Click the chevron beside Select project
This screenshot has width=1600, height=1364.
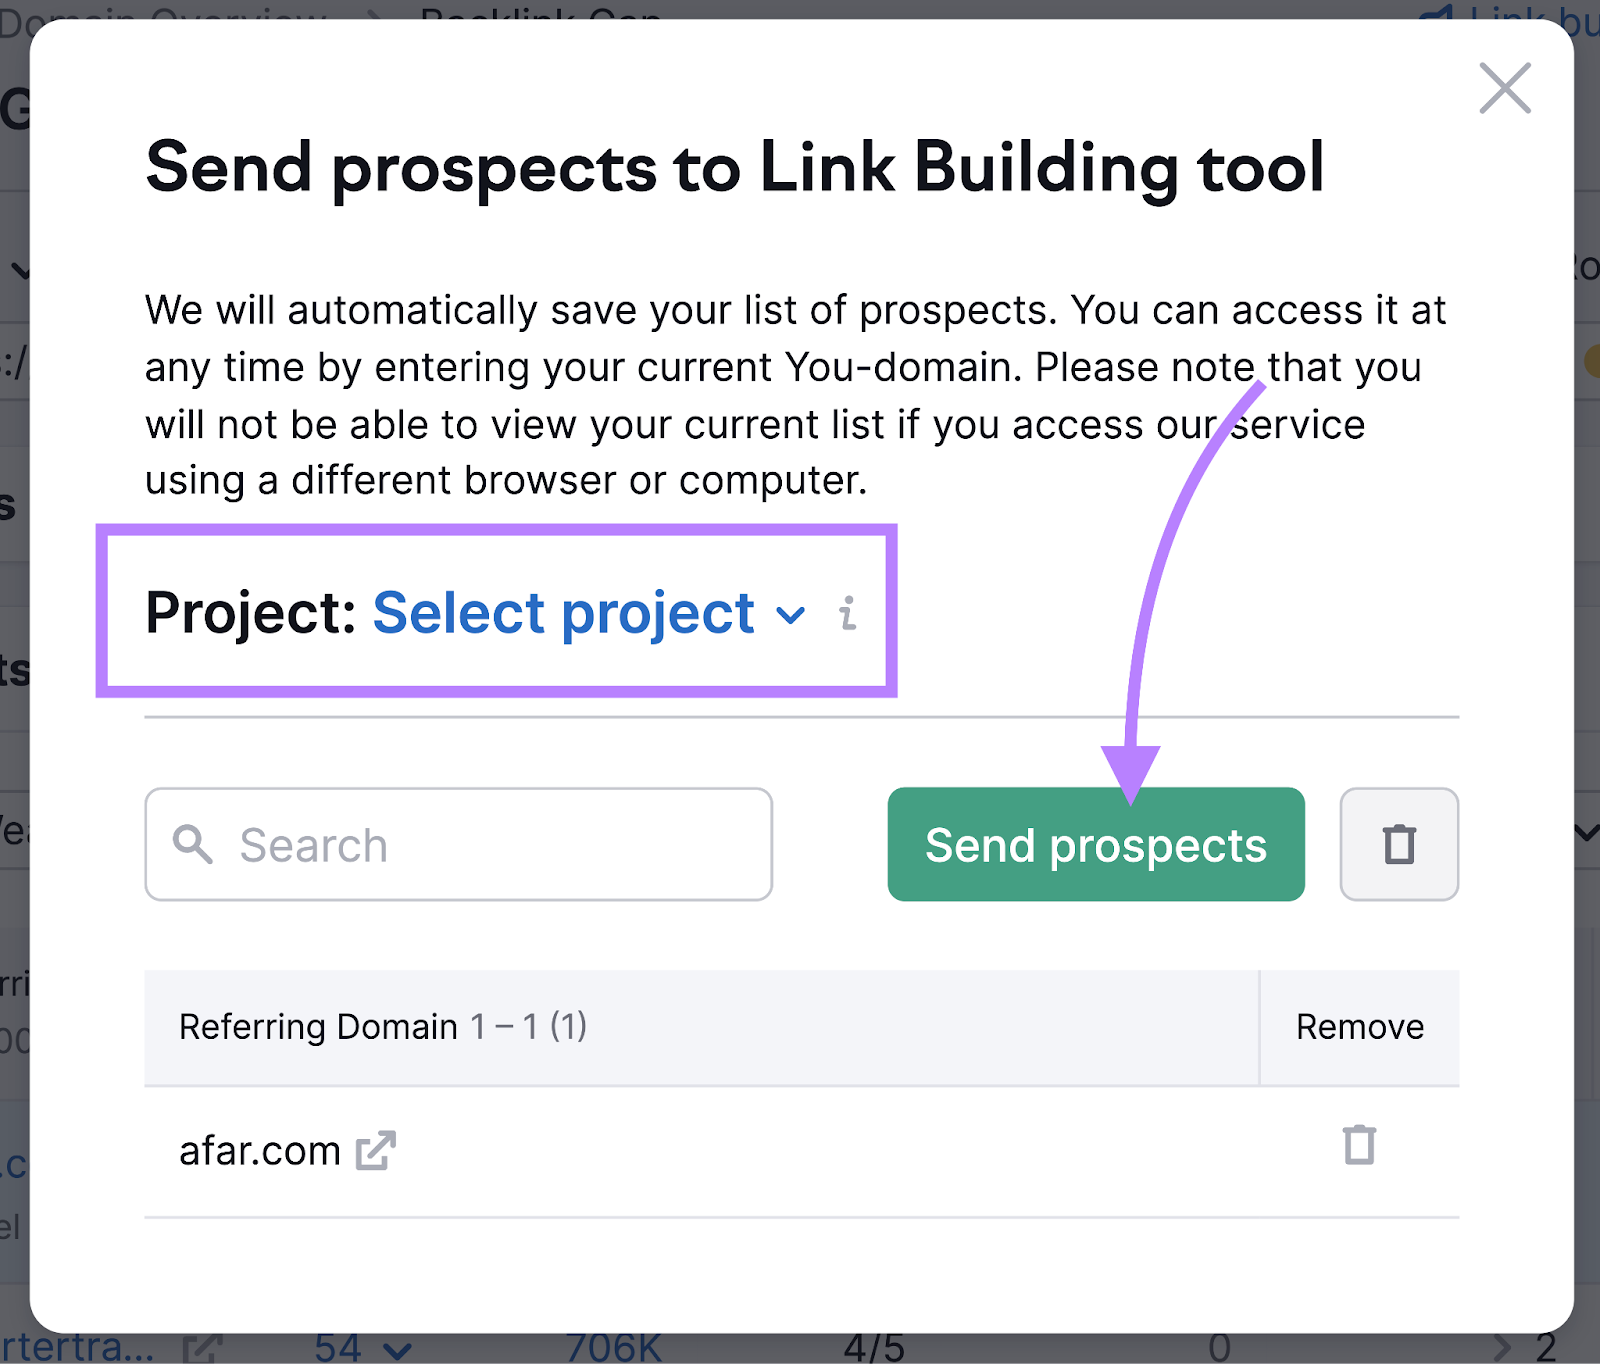pos(791,616)
